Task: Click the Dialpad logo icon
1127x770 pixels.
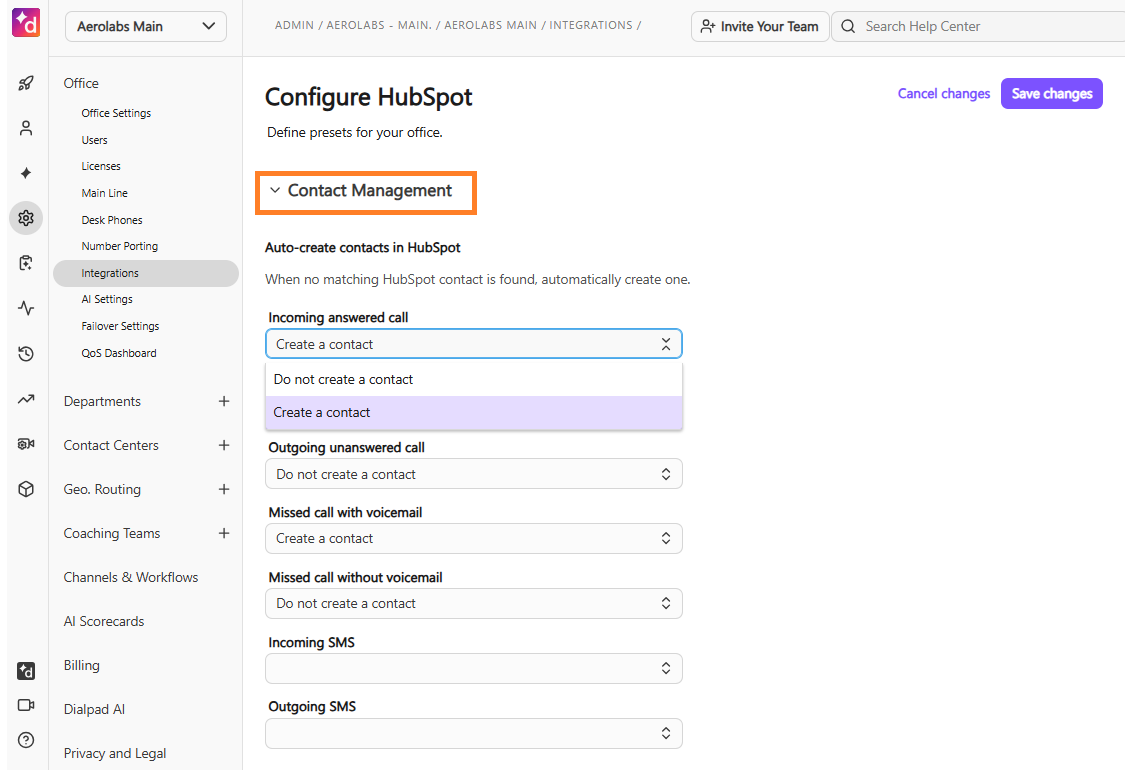Action: point(26,22)
